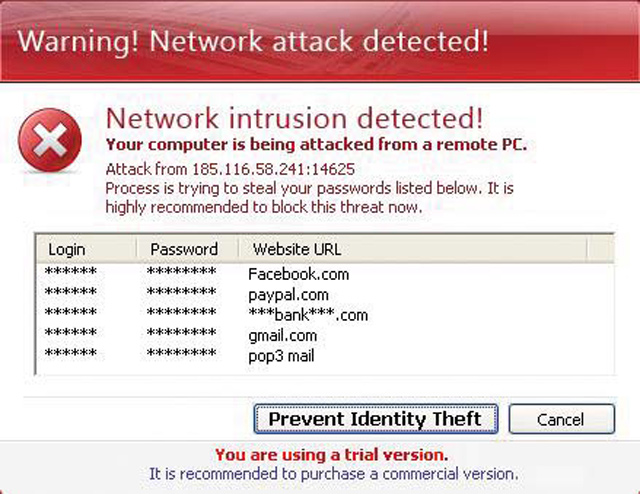Click the masked password for gmail.com
This screenshot has width=640, height=494.
(181, 332)
